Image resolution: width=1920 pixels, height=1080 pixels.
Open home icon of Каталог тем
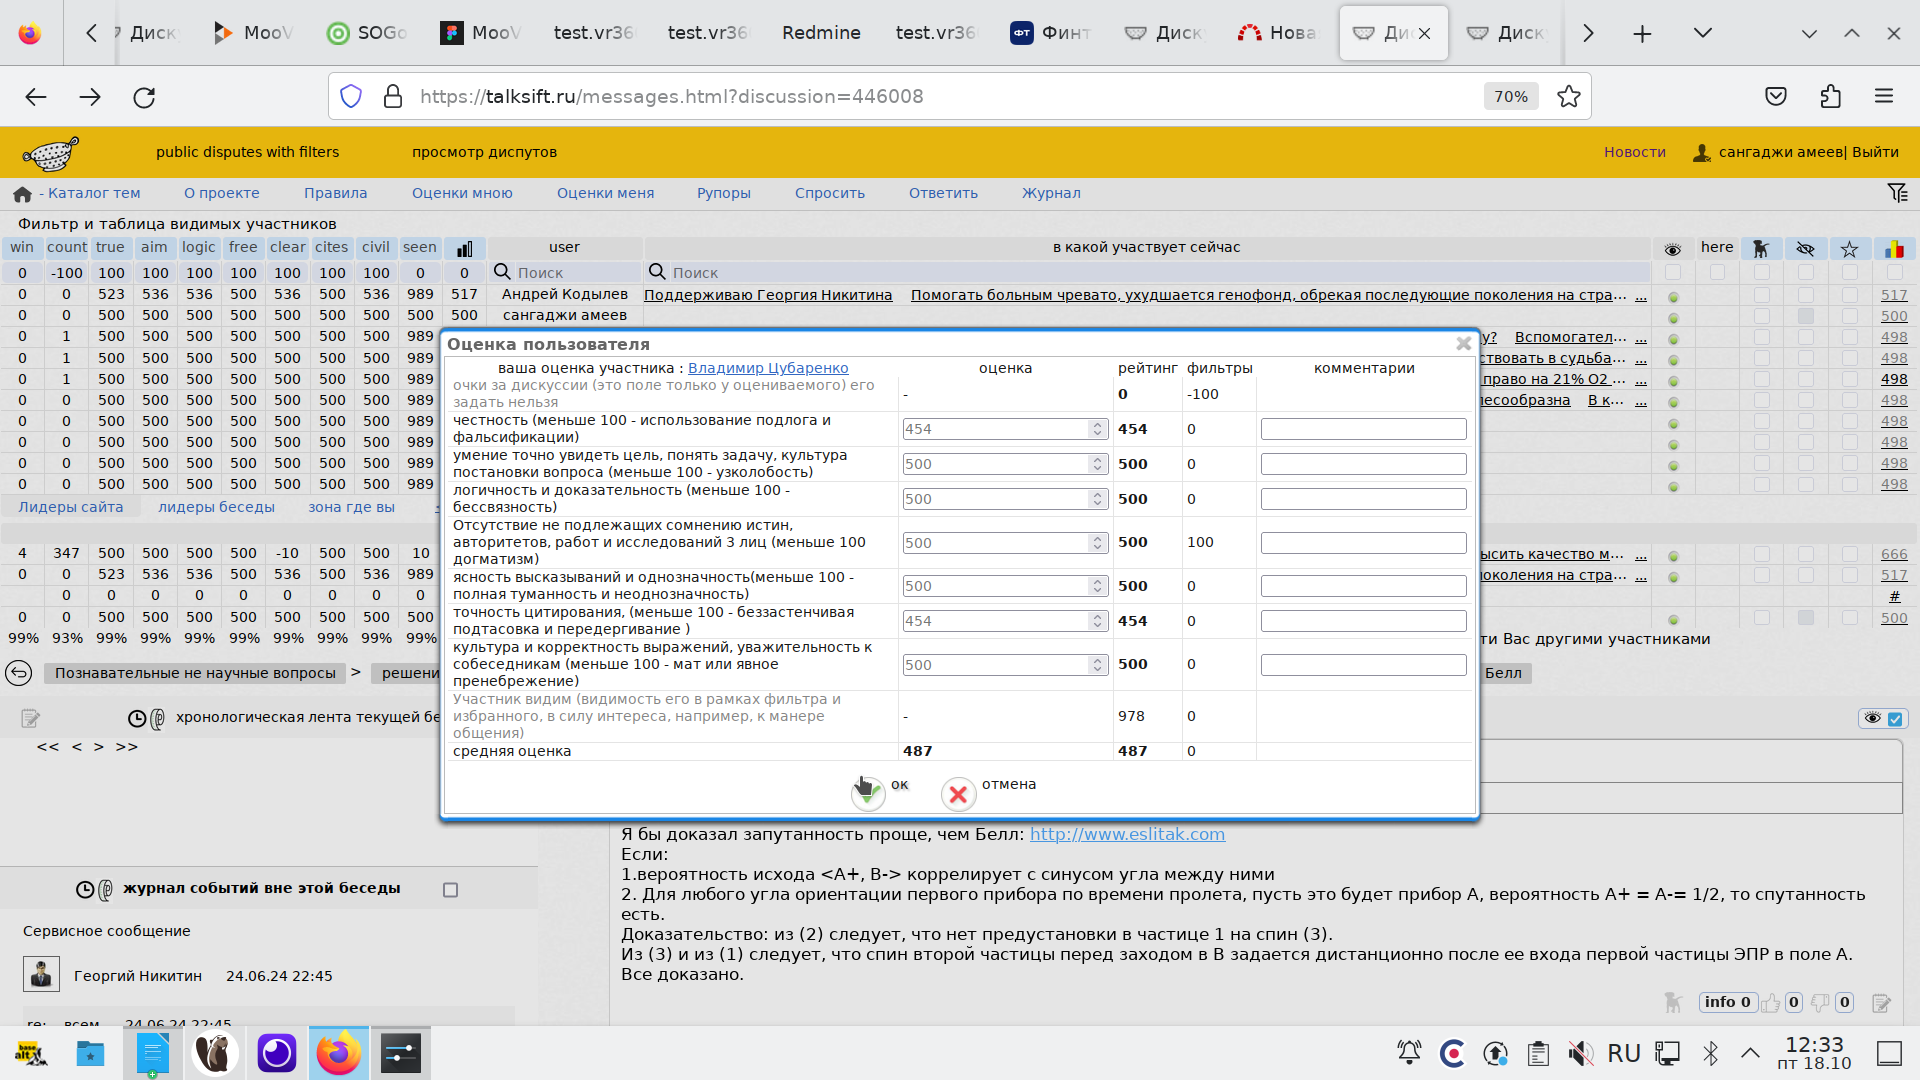[x=22, y=194]
